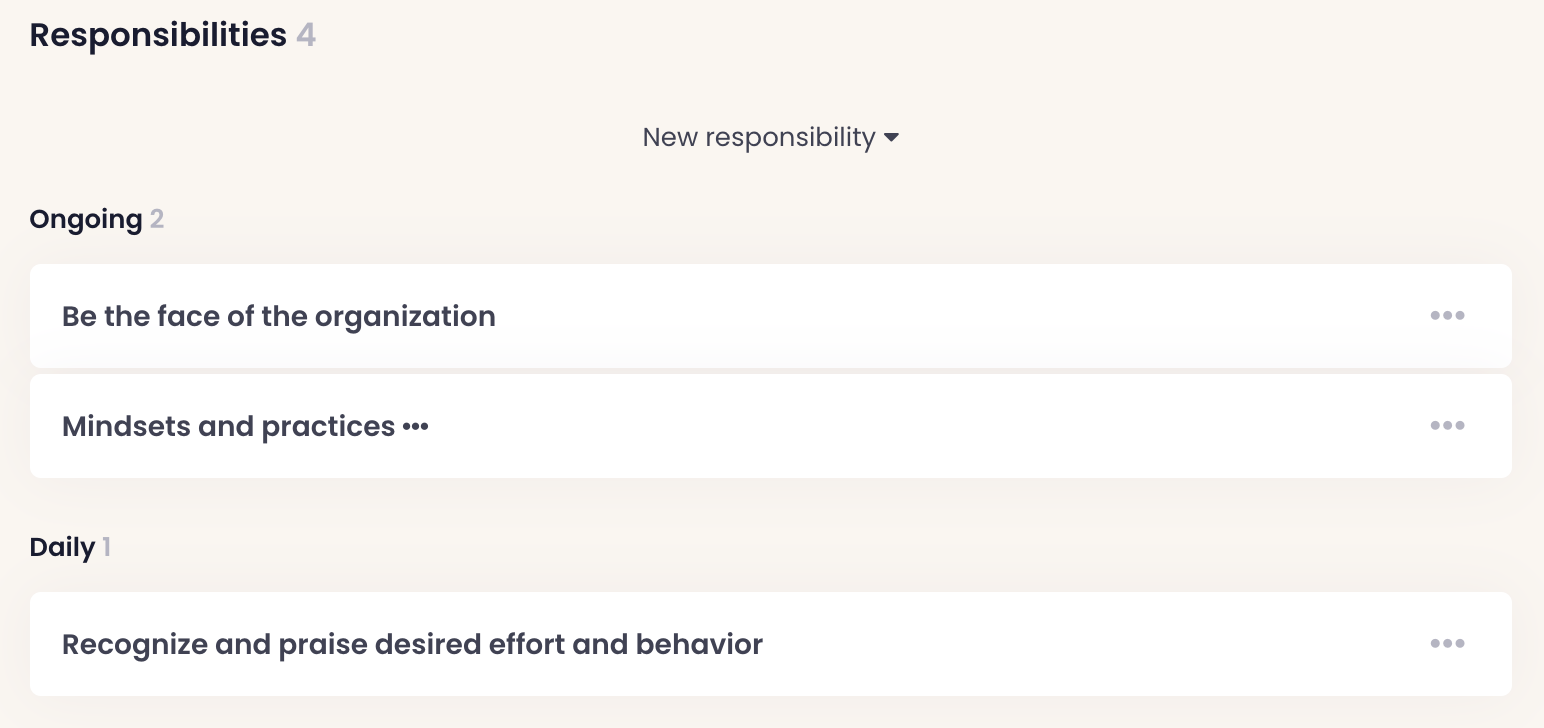Click the Daily section heading
This screenshot has width=1544, height=728.
pos(62,547)
